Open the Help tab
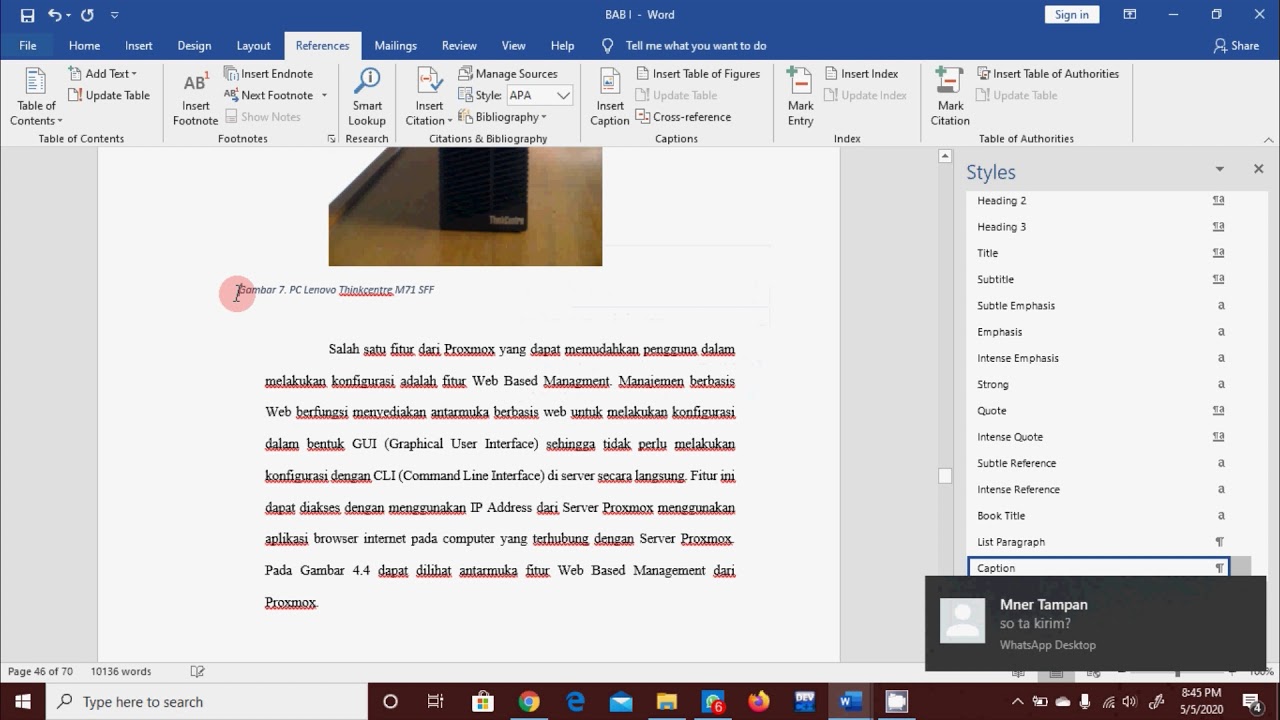 tap(562, 45)
